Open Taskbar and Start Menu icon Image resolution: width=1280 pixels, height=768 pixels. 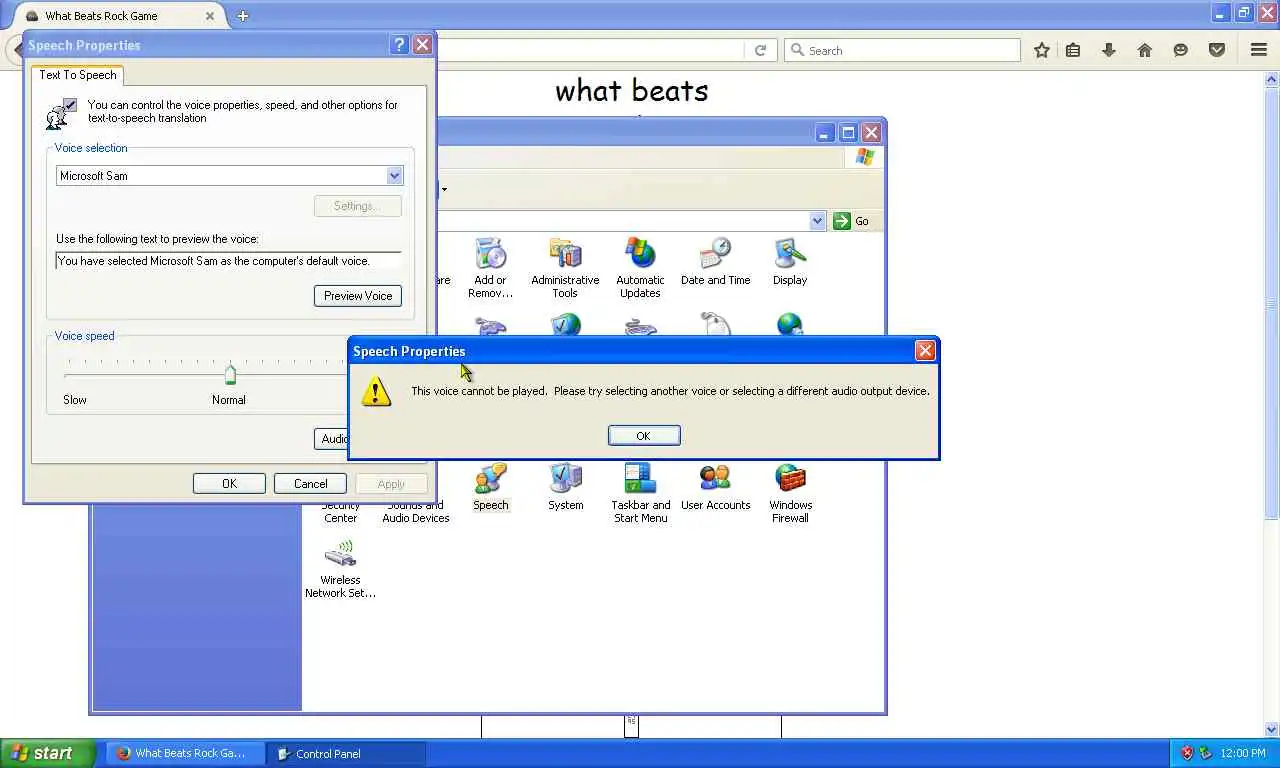(641, 492)
